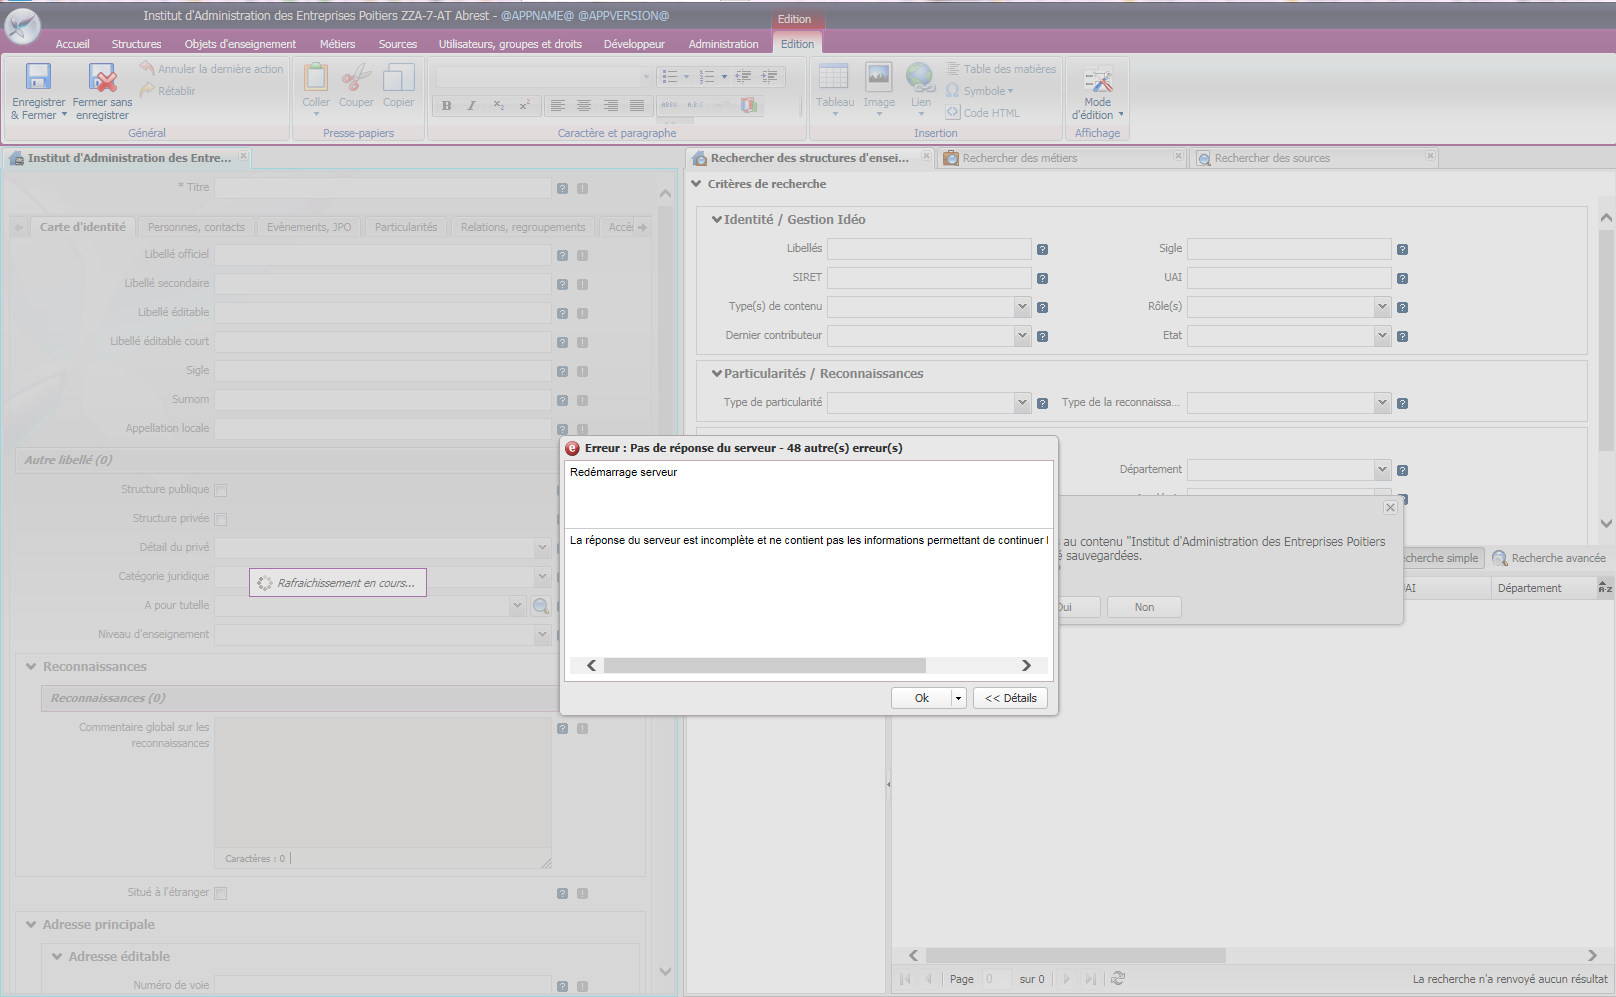Enable the Situé à l'étranger checkbox
The height and width of the screenshot is (997, 1616).
(221, 893)
